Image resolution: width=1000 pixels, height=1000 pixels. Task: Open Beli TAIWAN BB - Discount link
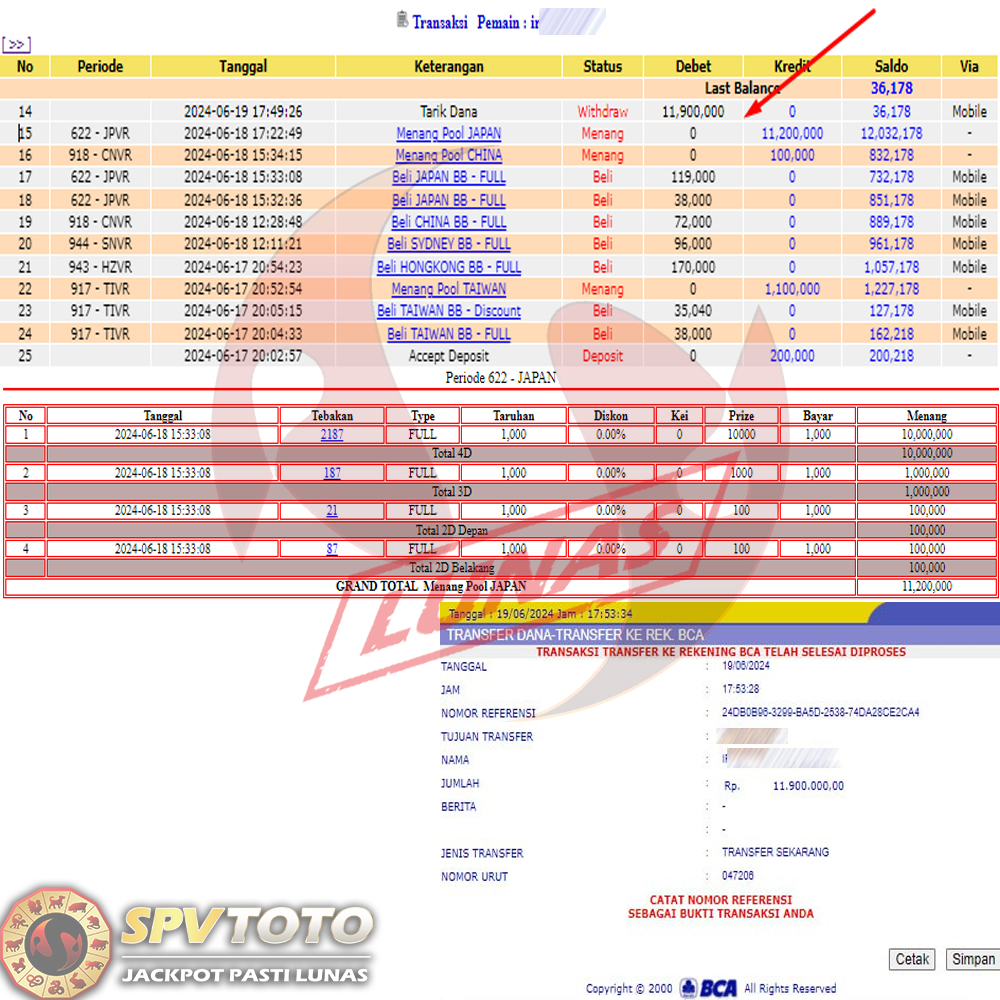[448, 311]
